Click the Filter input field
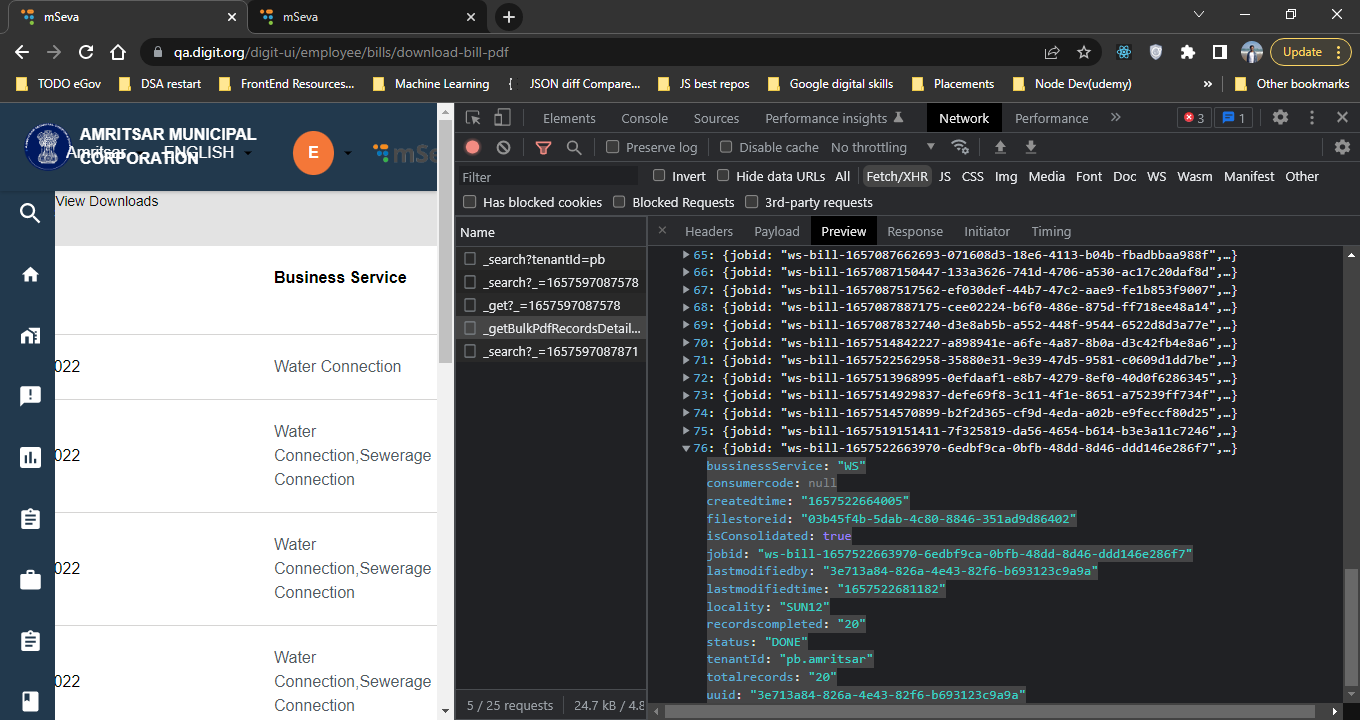 pos(548,177)
